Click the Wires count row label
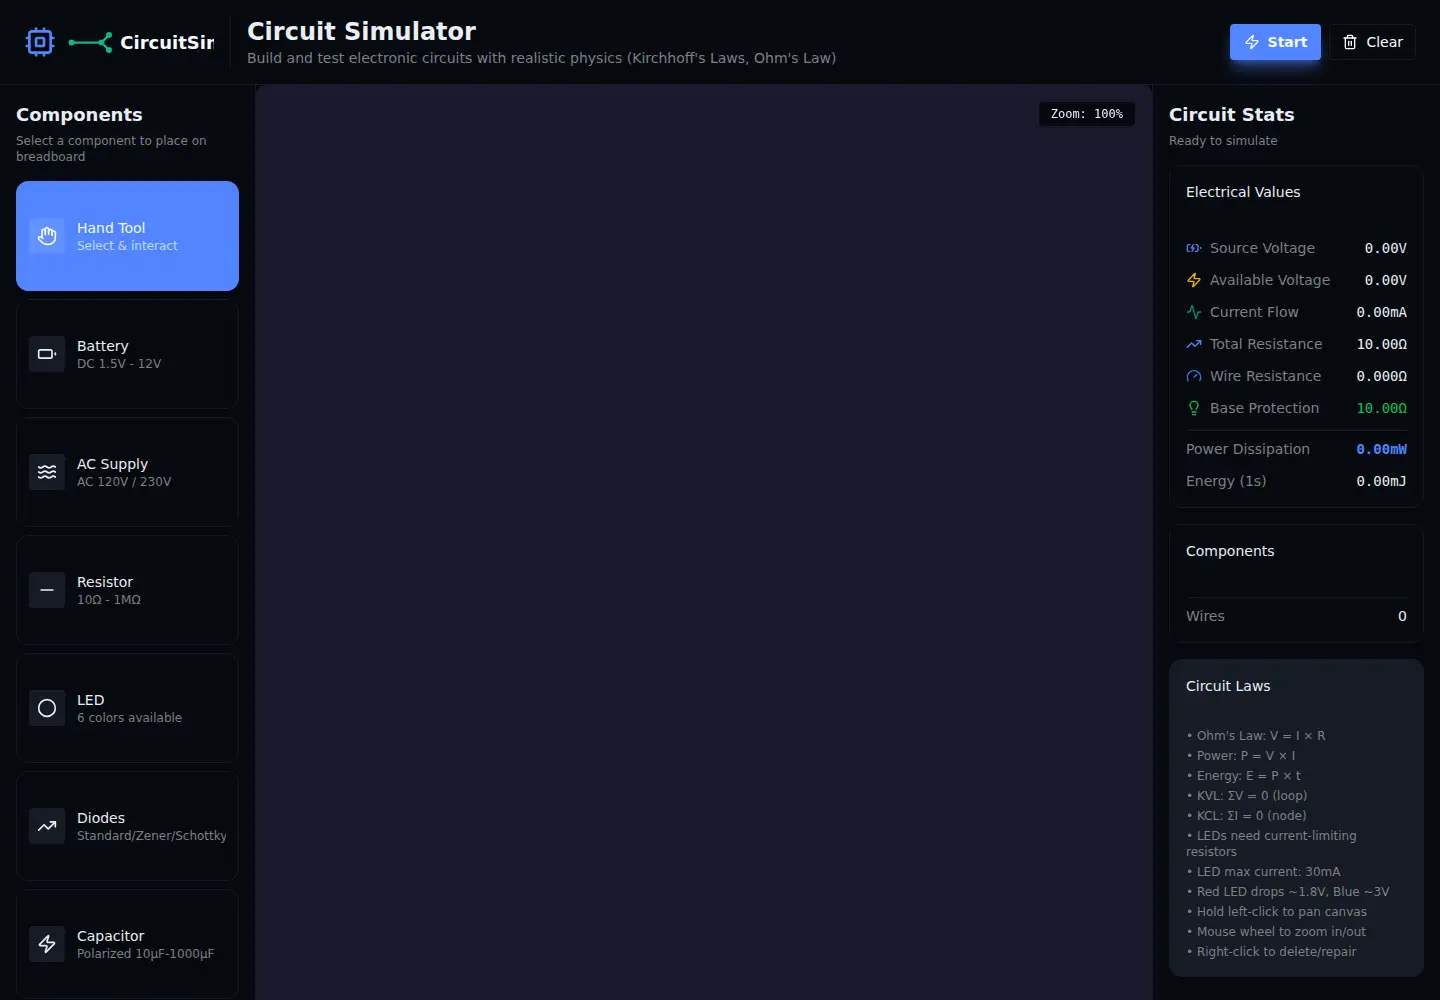Screen dimensions: 1440x1000 pyautogui.click(x=1205, y=616)
